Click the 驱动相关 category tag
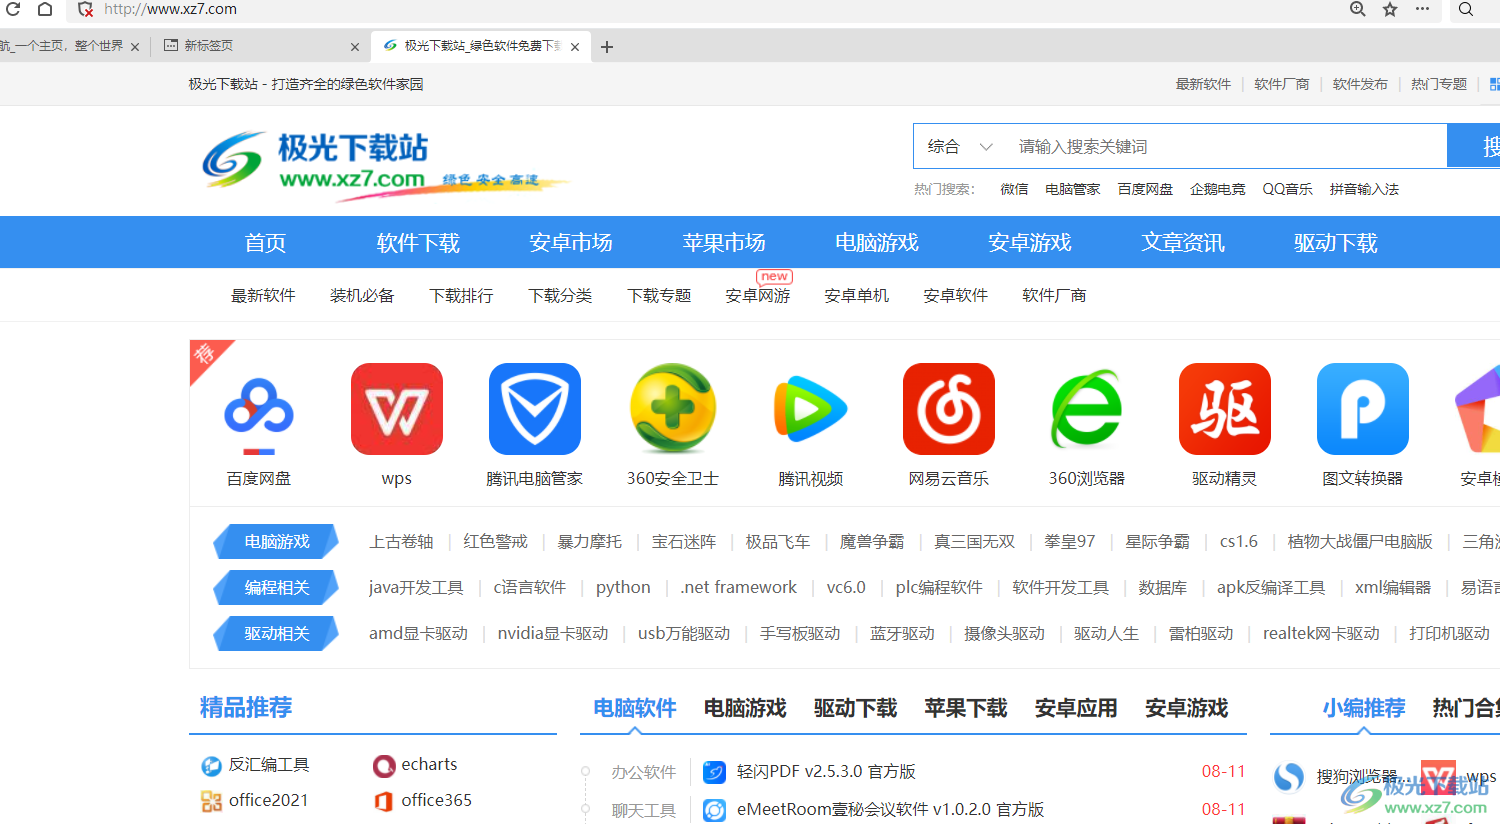The height and width of the screenshot is (824, 1500). (277, 634)
